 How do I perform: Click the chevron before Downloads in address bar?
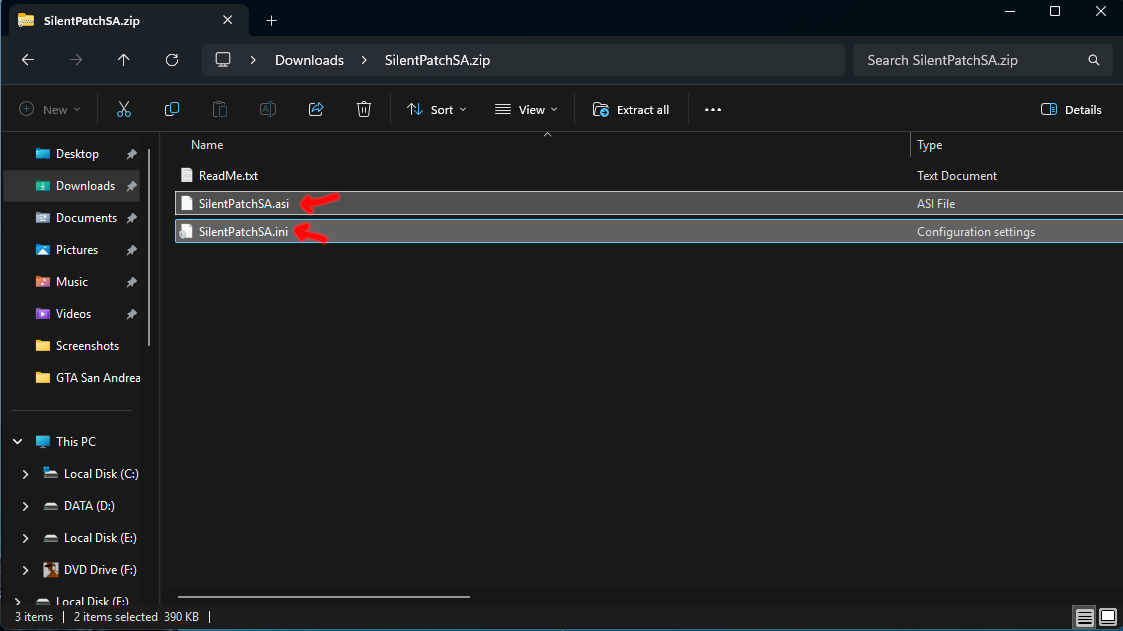253,60
